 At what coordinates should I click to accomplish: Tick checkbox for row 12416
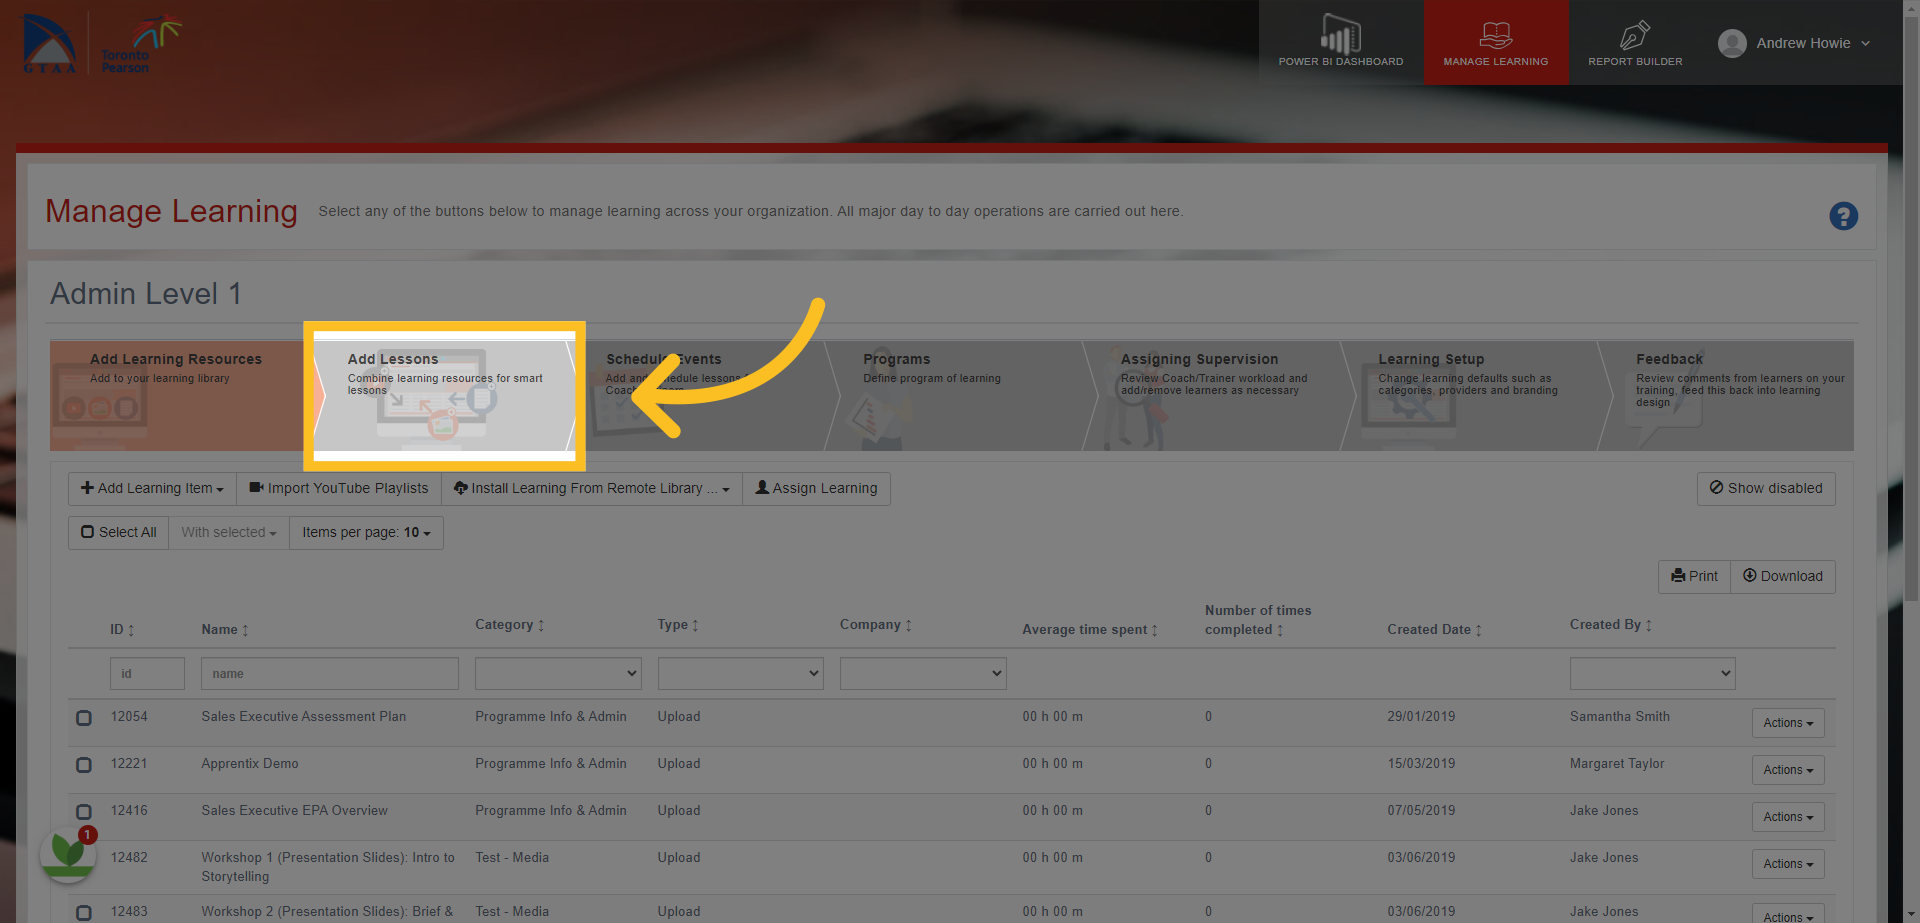[x=84, y=812]
